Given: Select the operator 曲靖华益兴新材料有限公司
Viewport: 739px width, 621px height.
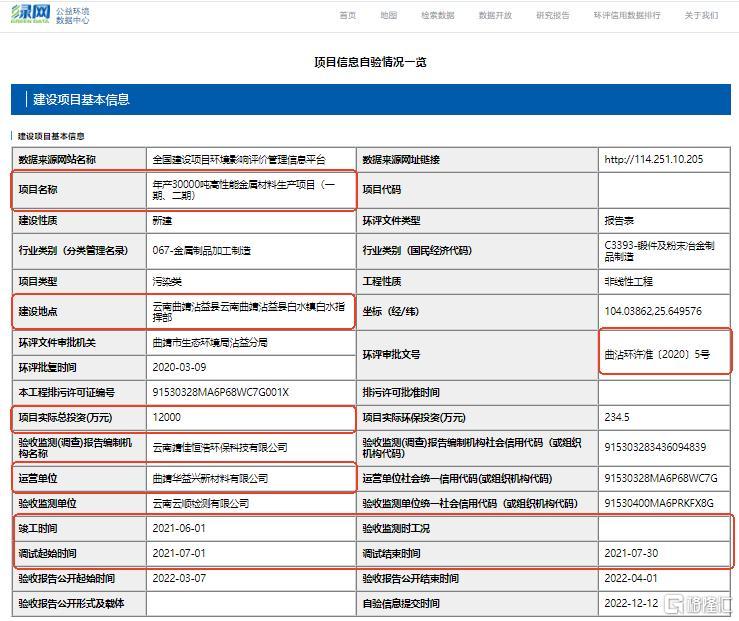Looking at the screenshot, I should click(210, 478).
